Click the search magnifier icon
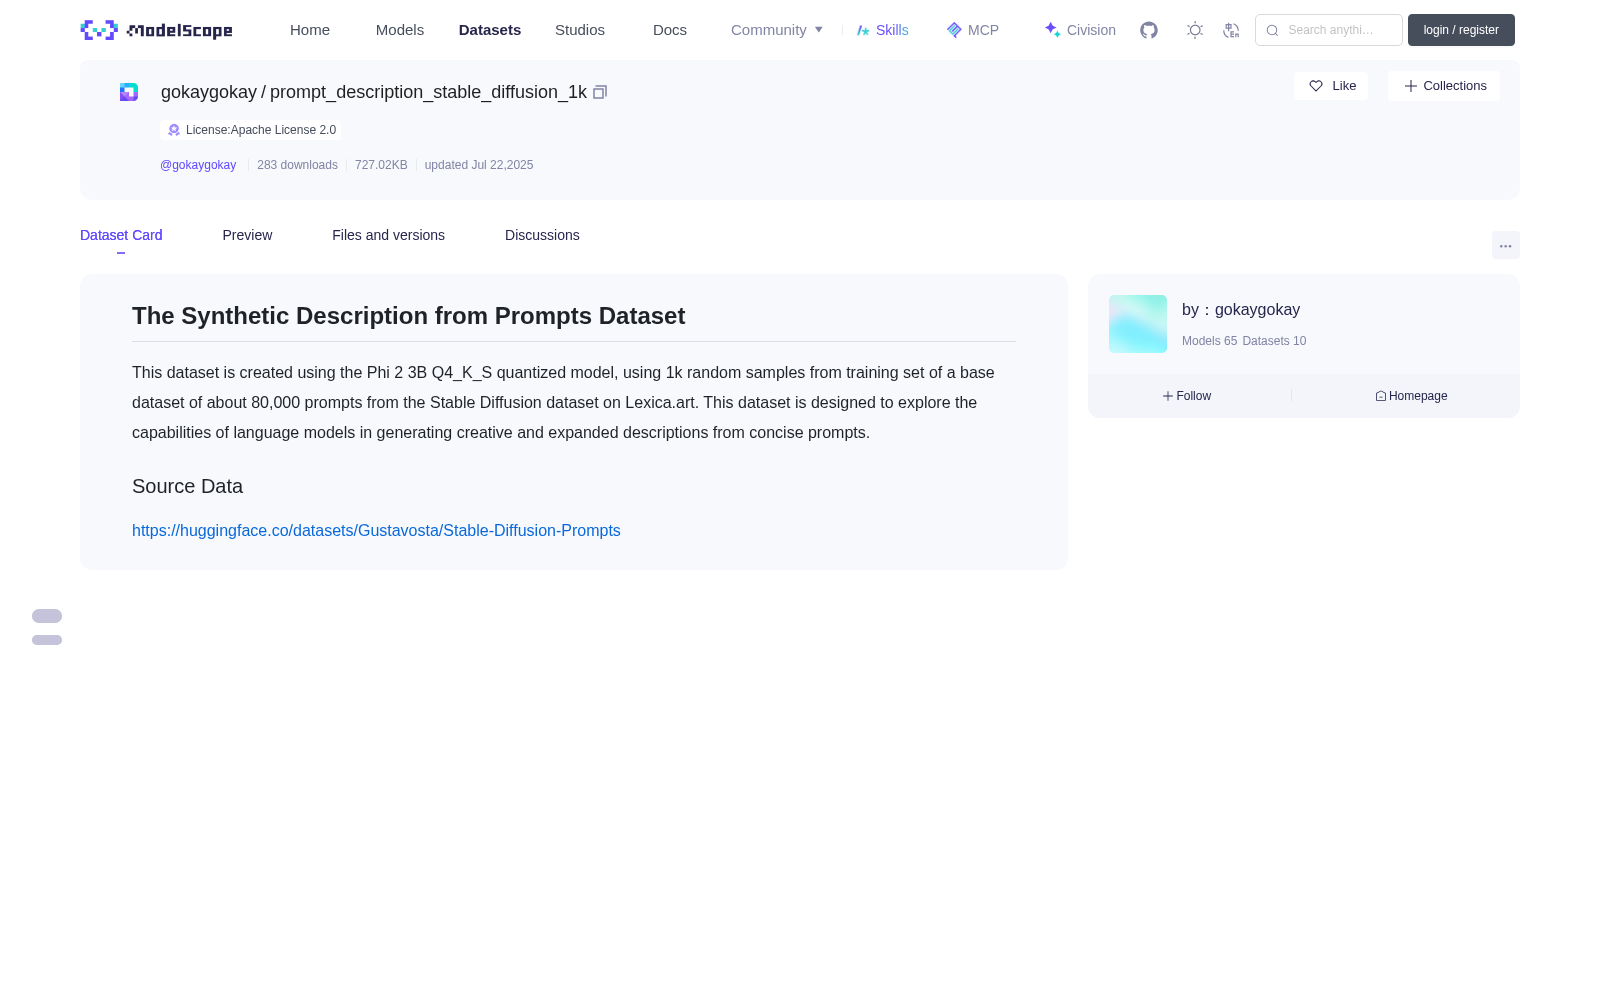Screen dimensions: 1600x1000 1272,30
